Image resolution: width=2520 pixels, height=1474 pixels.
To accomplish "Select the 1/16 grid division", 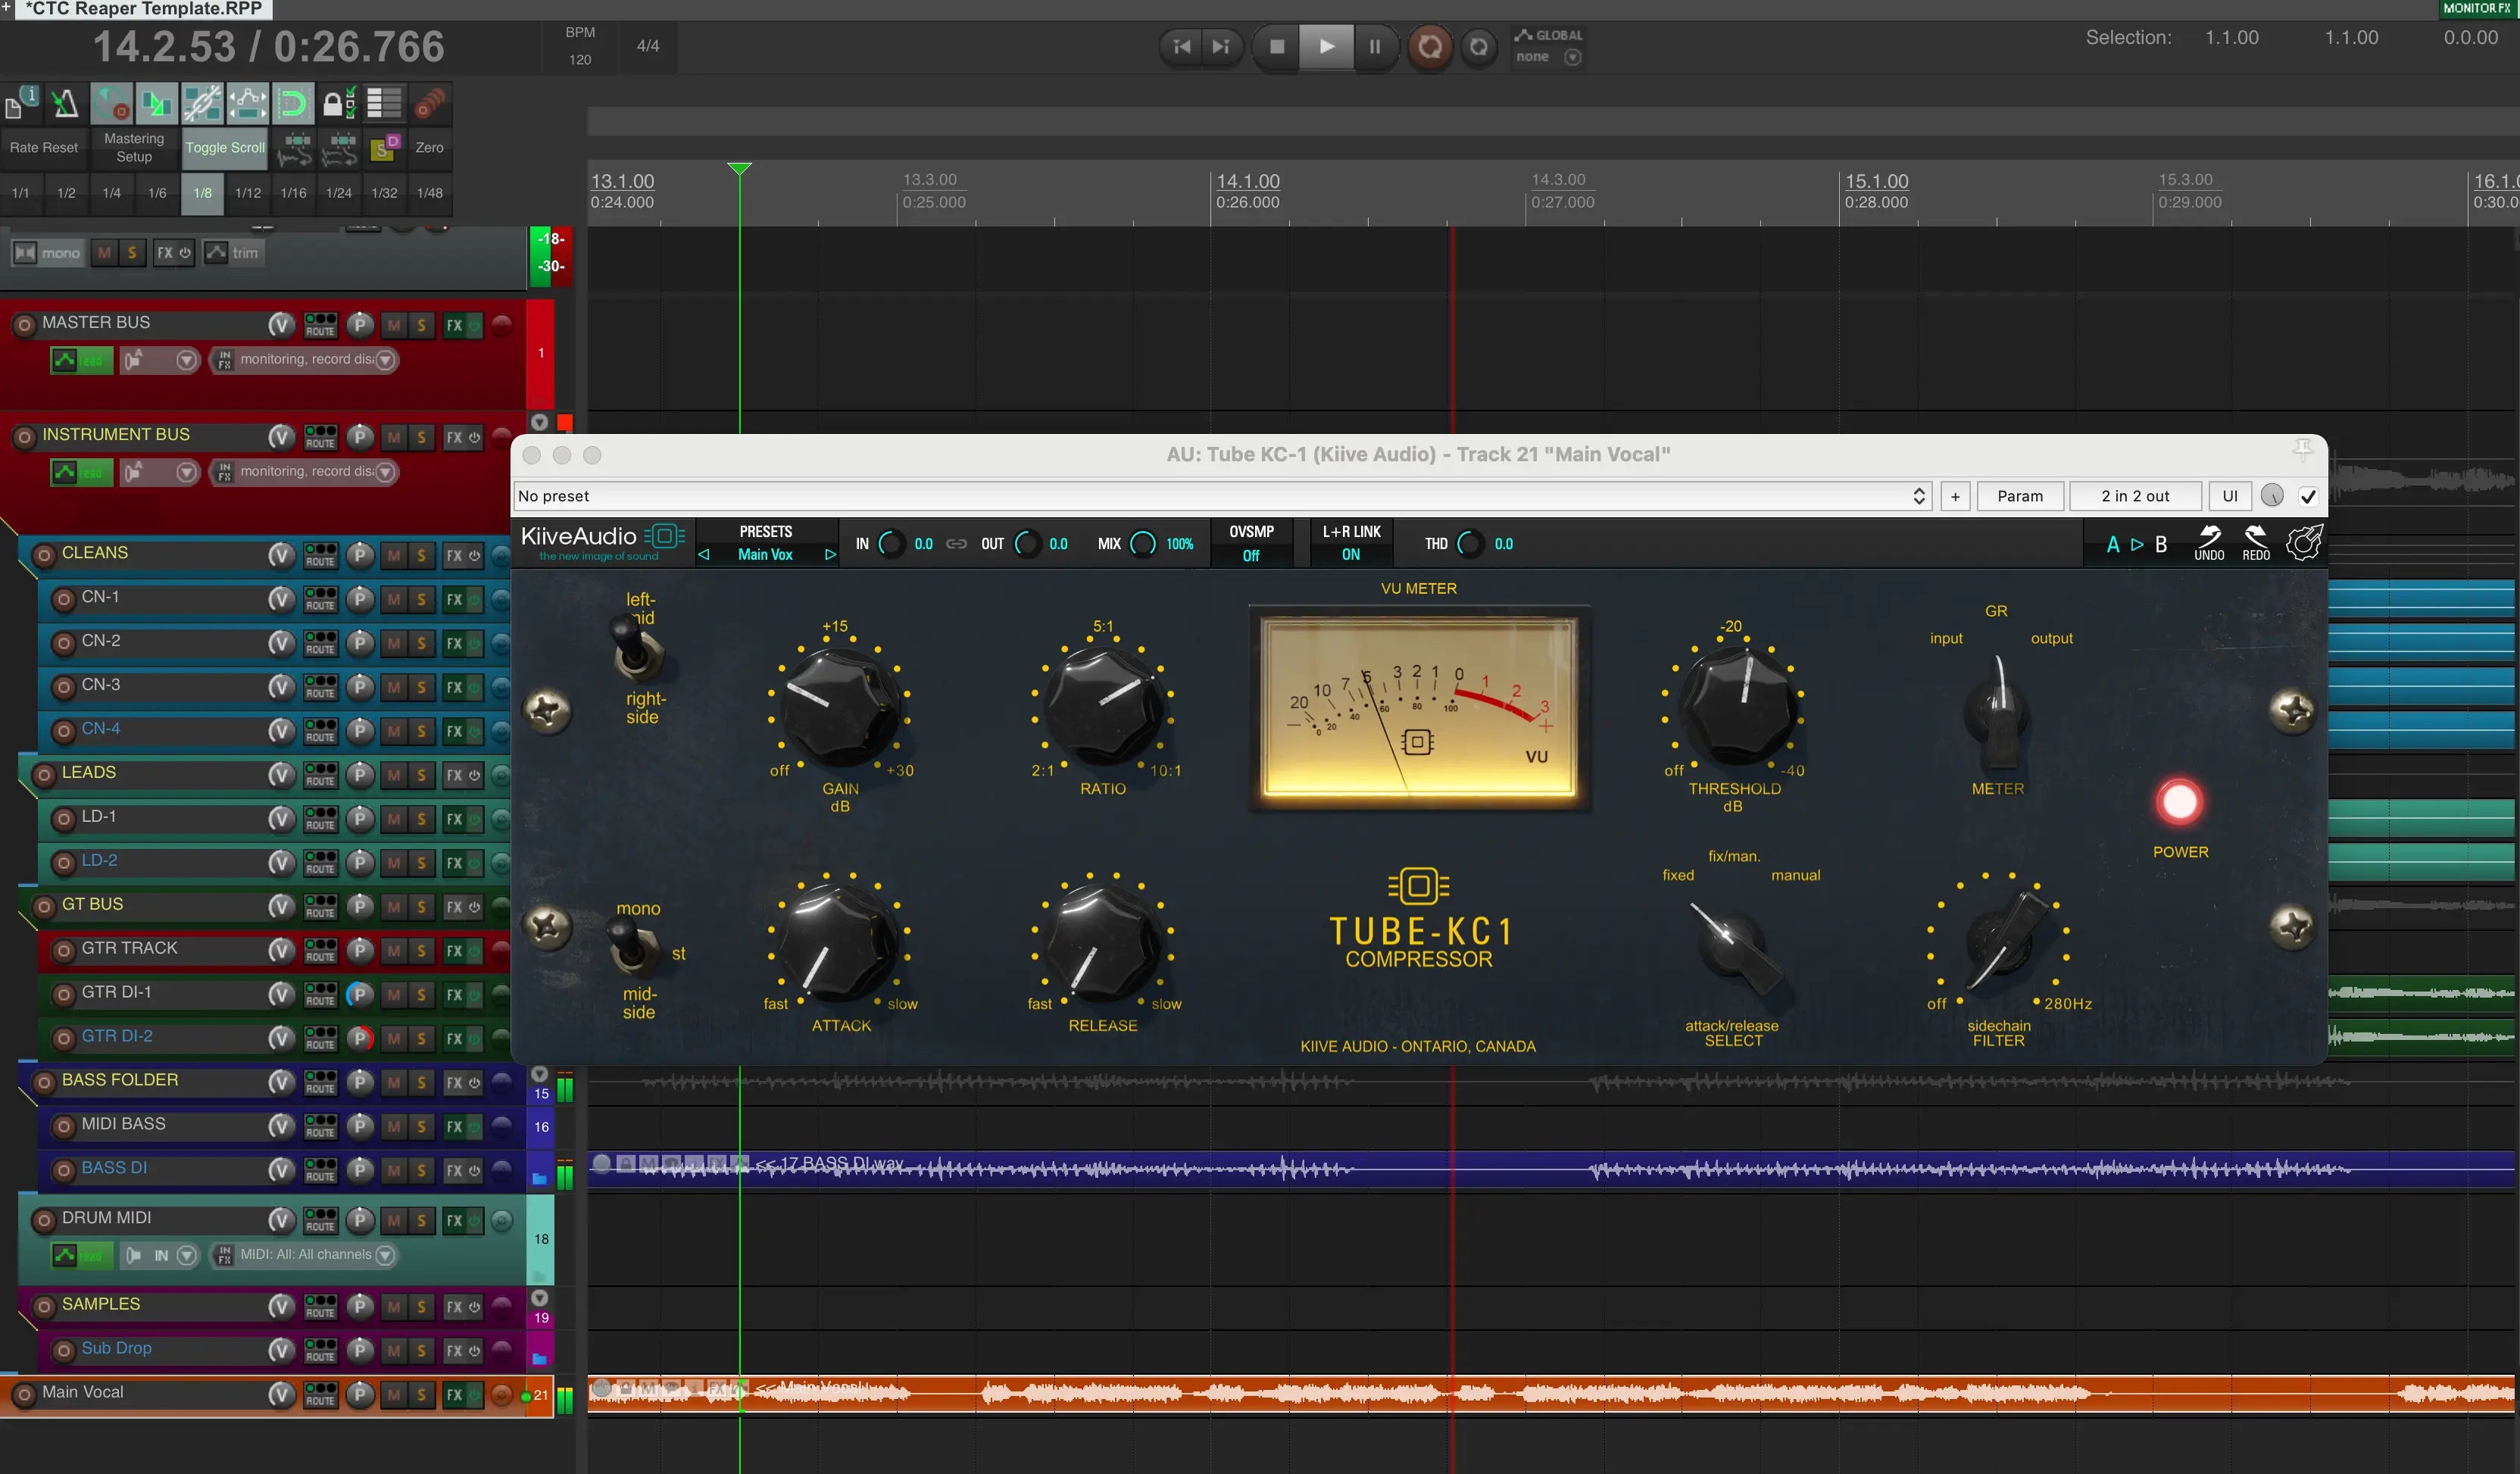I will (293, 193).
